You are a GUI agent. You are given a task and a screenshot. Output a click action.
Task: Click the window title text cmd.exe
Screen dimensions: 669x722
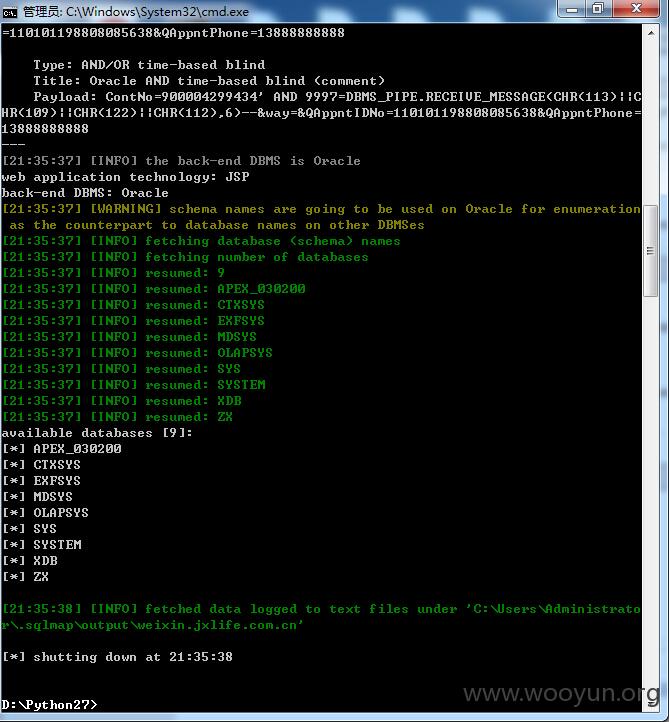tap(136, 12)
